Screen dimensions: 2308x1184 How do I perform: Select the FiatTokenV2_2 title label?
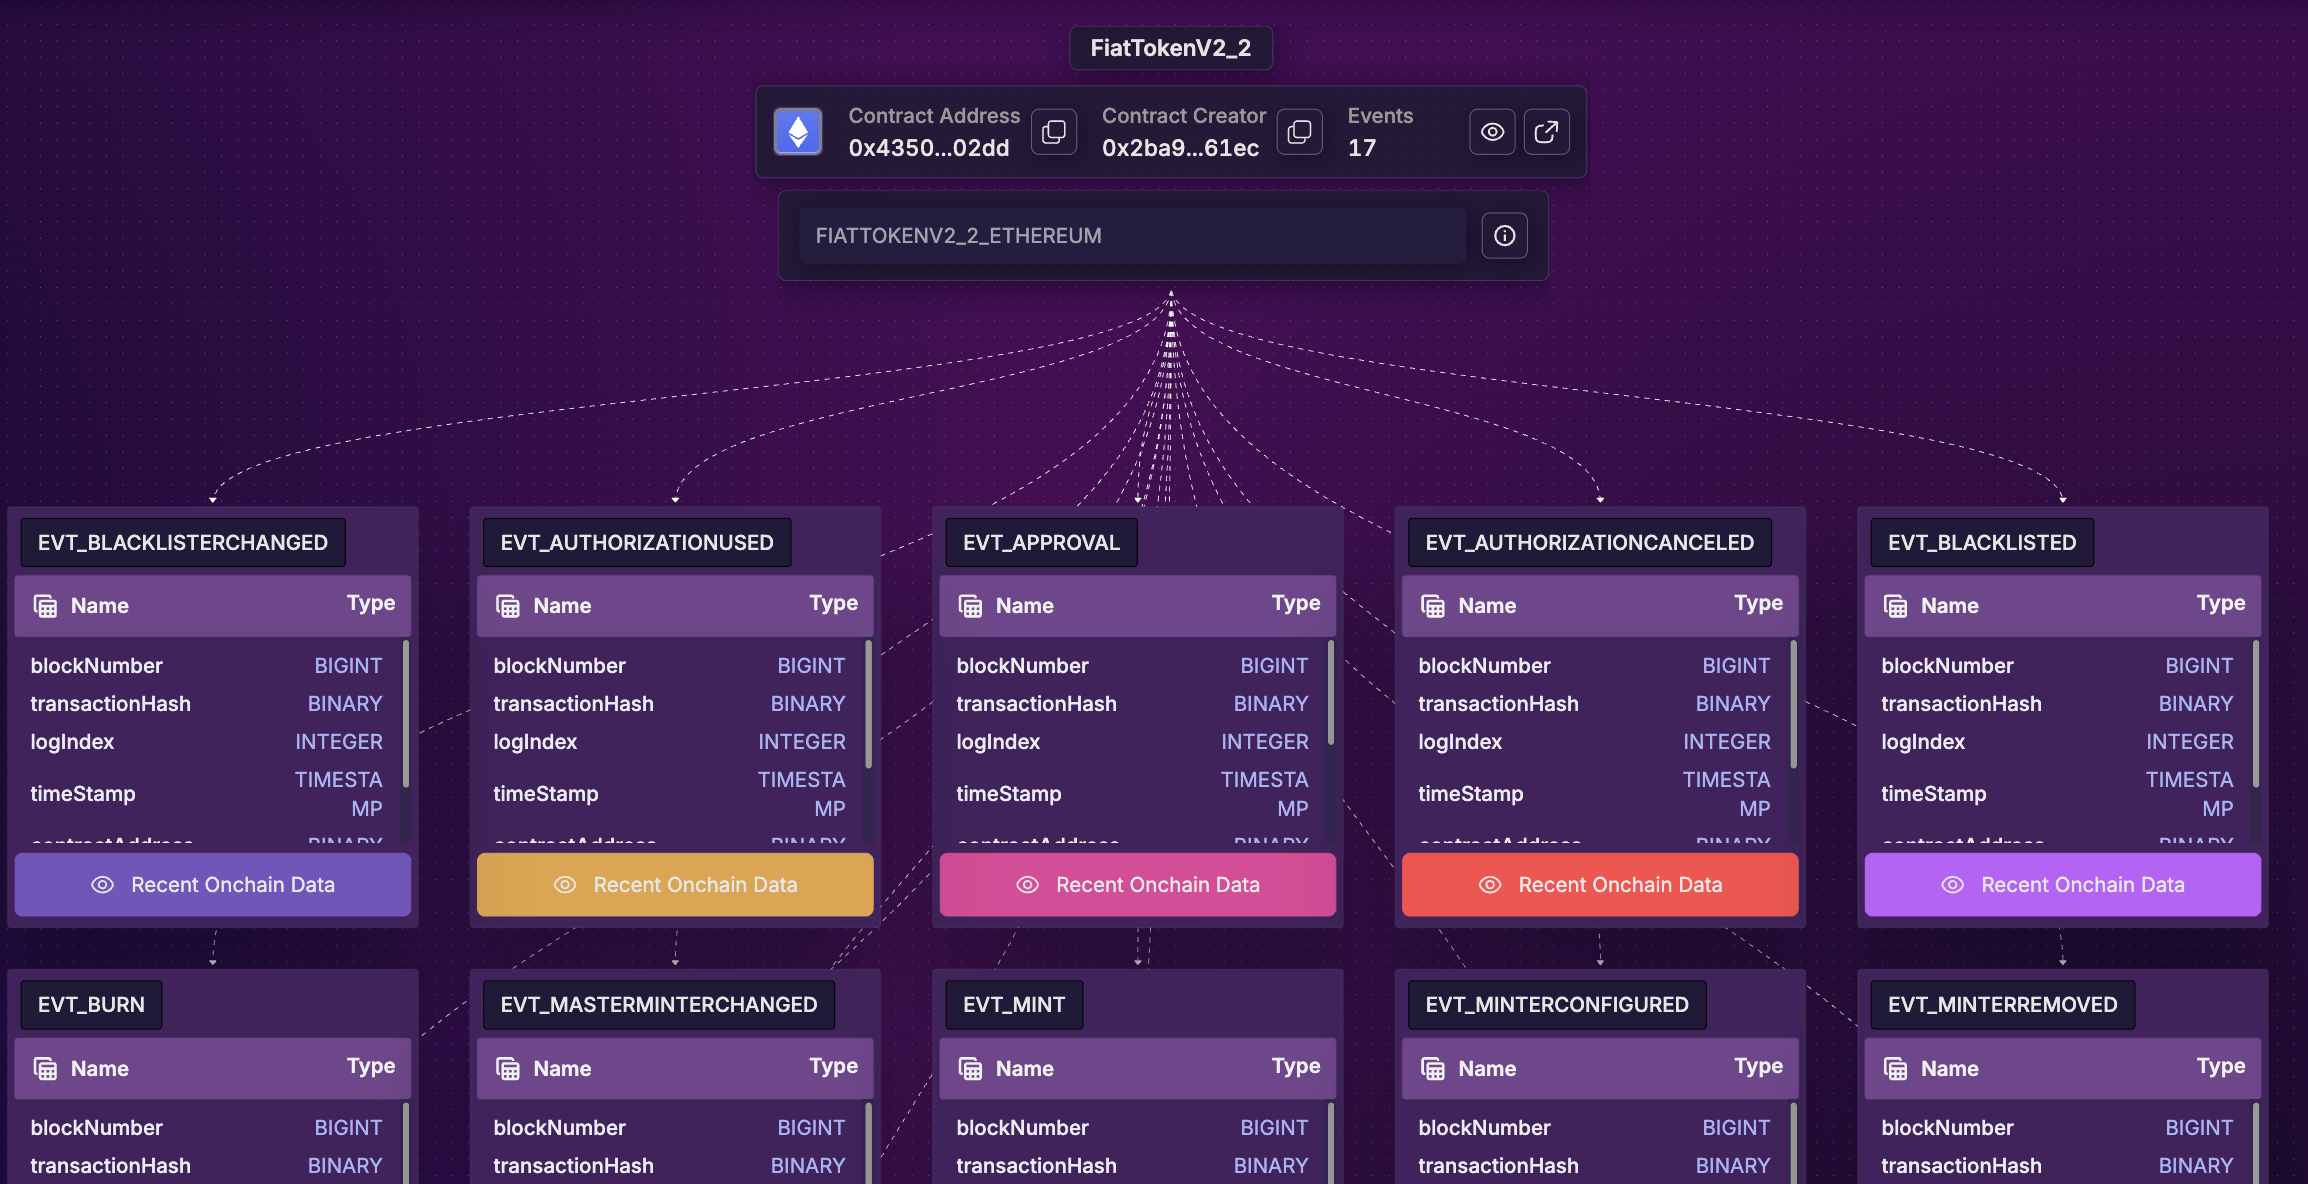1170,48
